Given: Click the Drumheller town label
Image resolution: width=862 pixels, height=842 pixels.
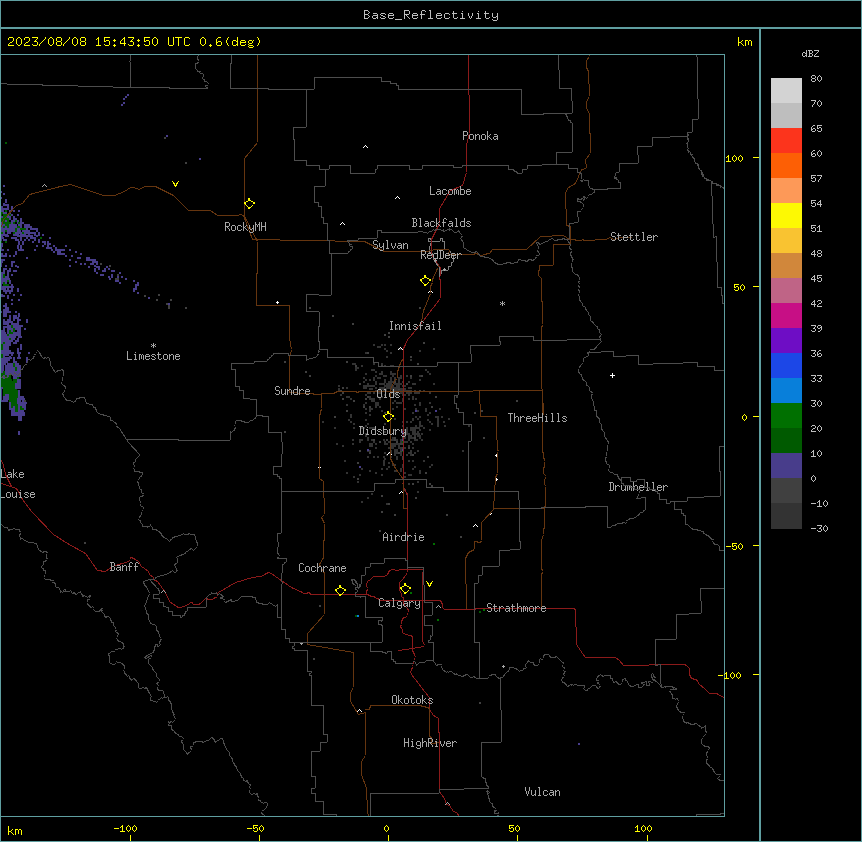Looking at the screenshot, I should pyautogui.click(x=638, y=487).
